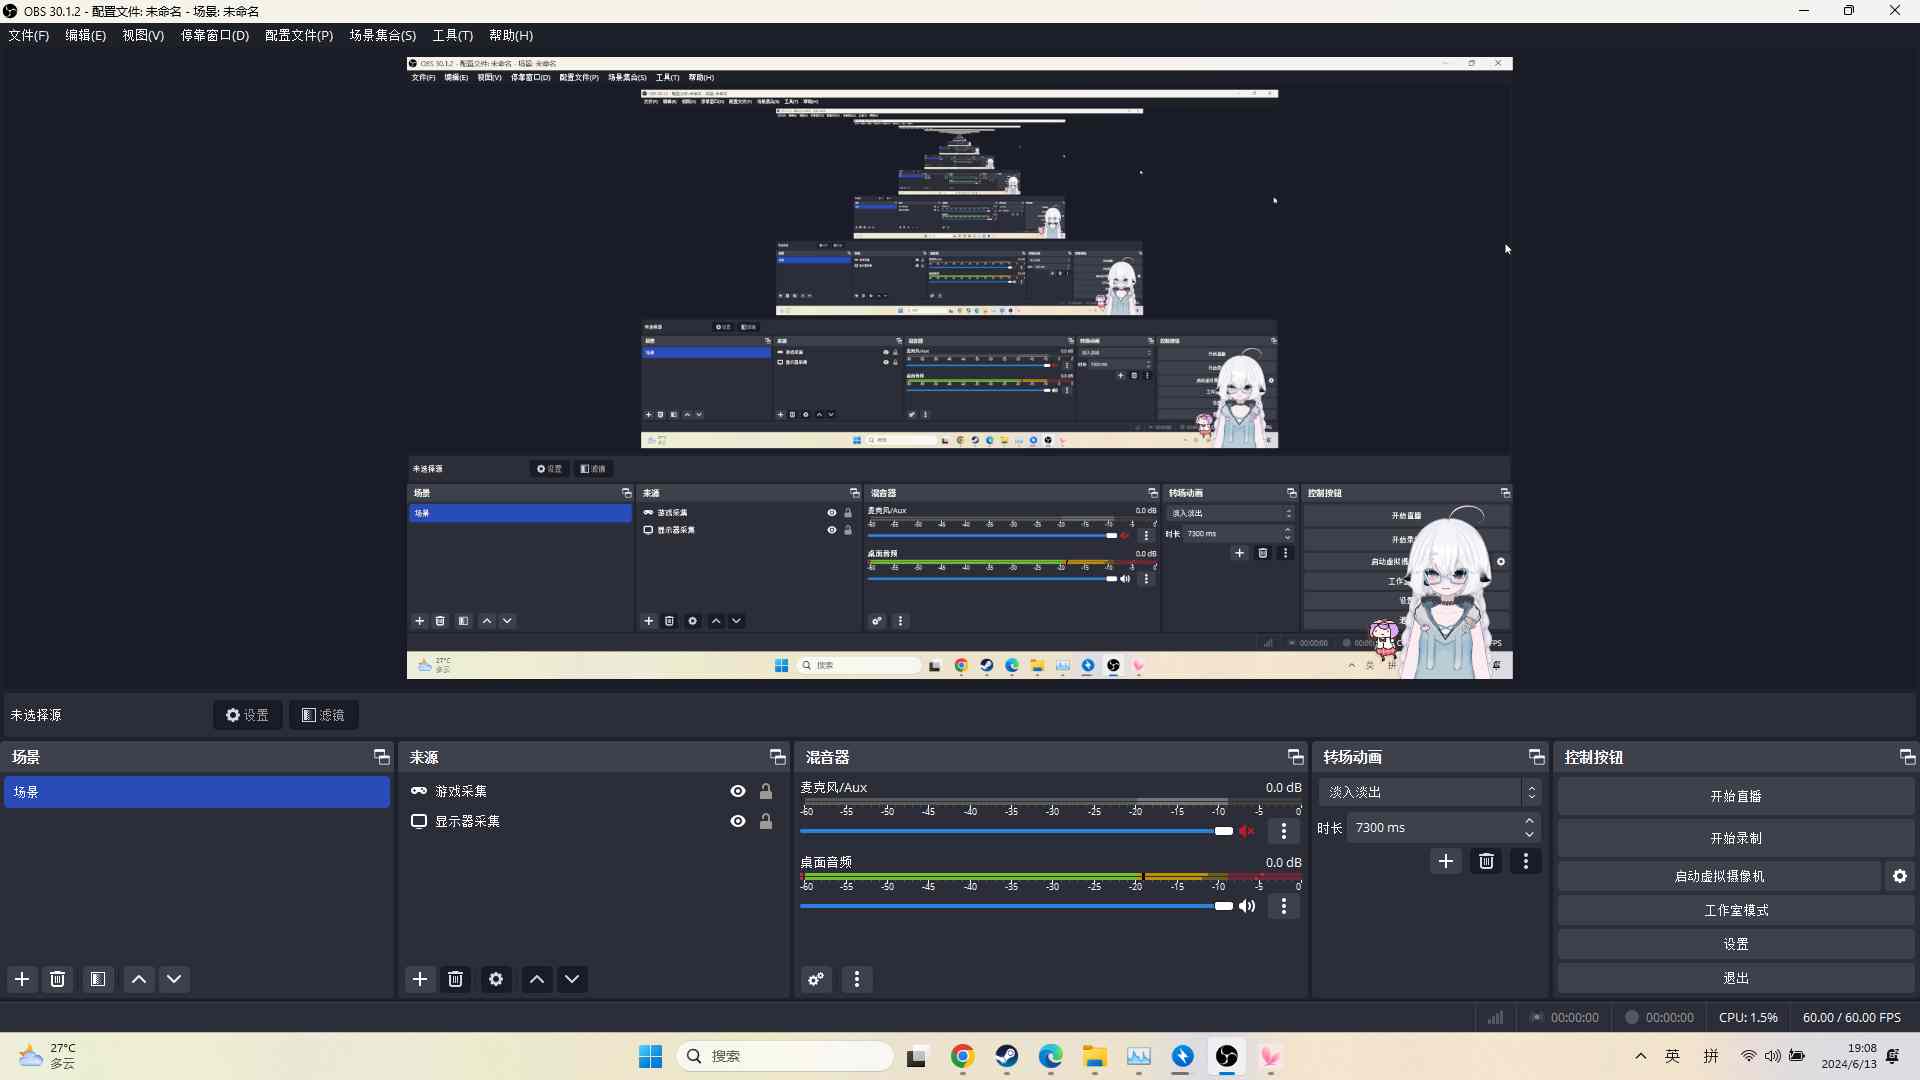The image size is (1920, 1080).
Task: Pop out the 转场动画 panel icon
Action: (1536, 757)
